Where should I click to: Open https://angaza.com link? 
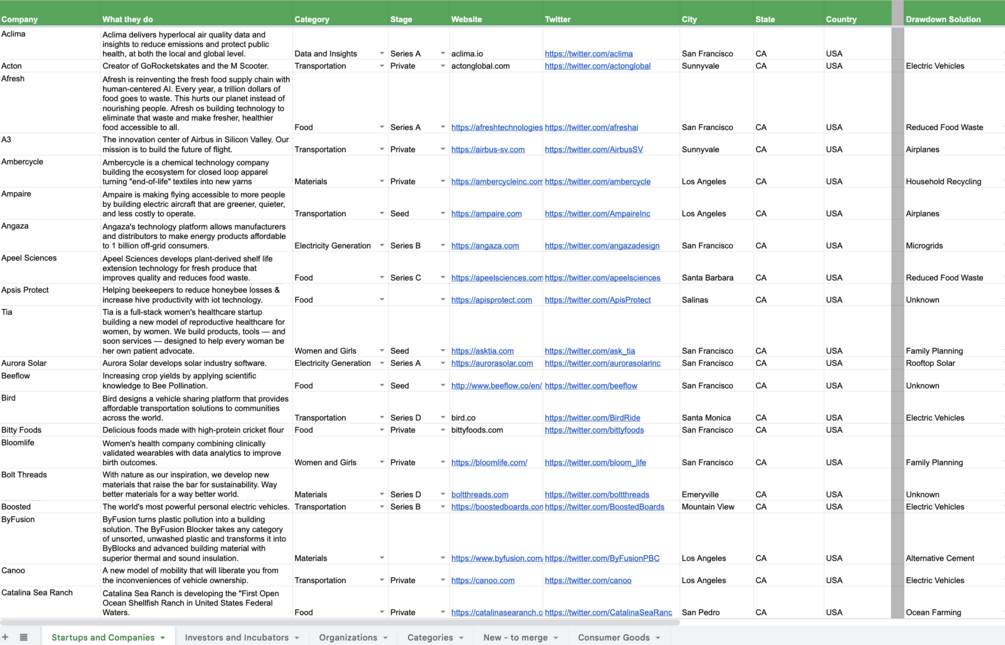(485, 246)
